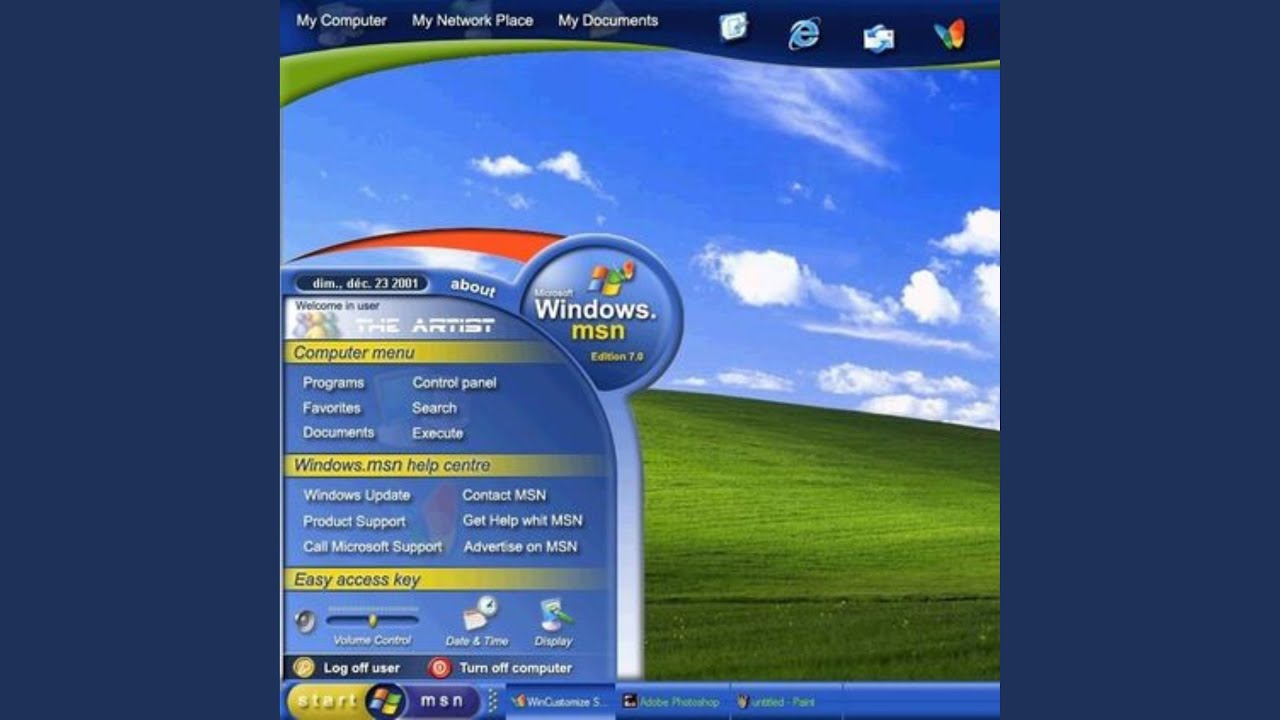Select Search in the Computer menu
Image resolution: width=1280 pixels, height=720 pixels.
434,408
